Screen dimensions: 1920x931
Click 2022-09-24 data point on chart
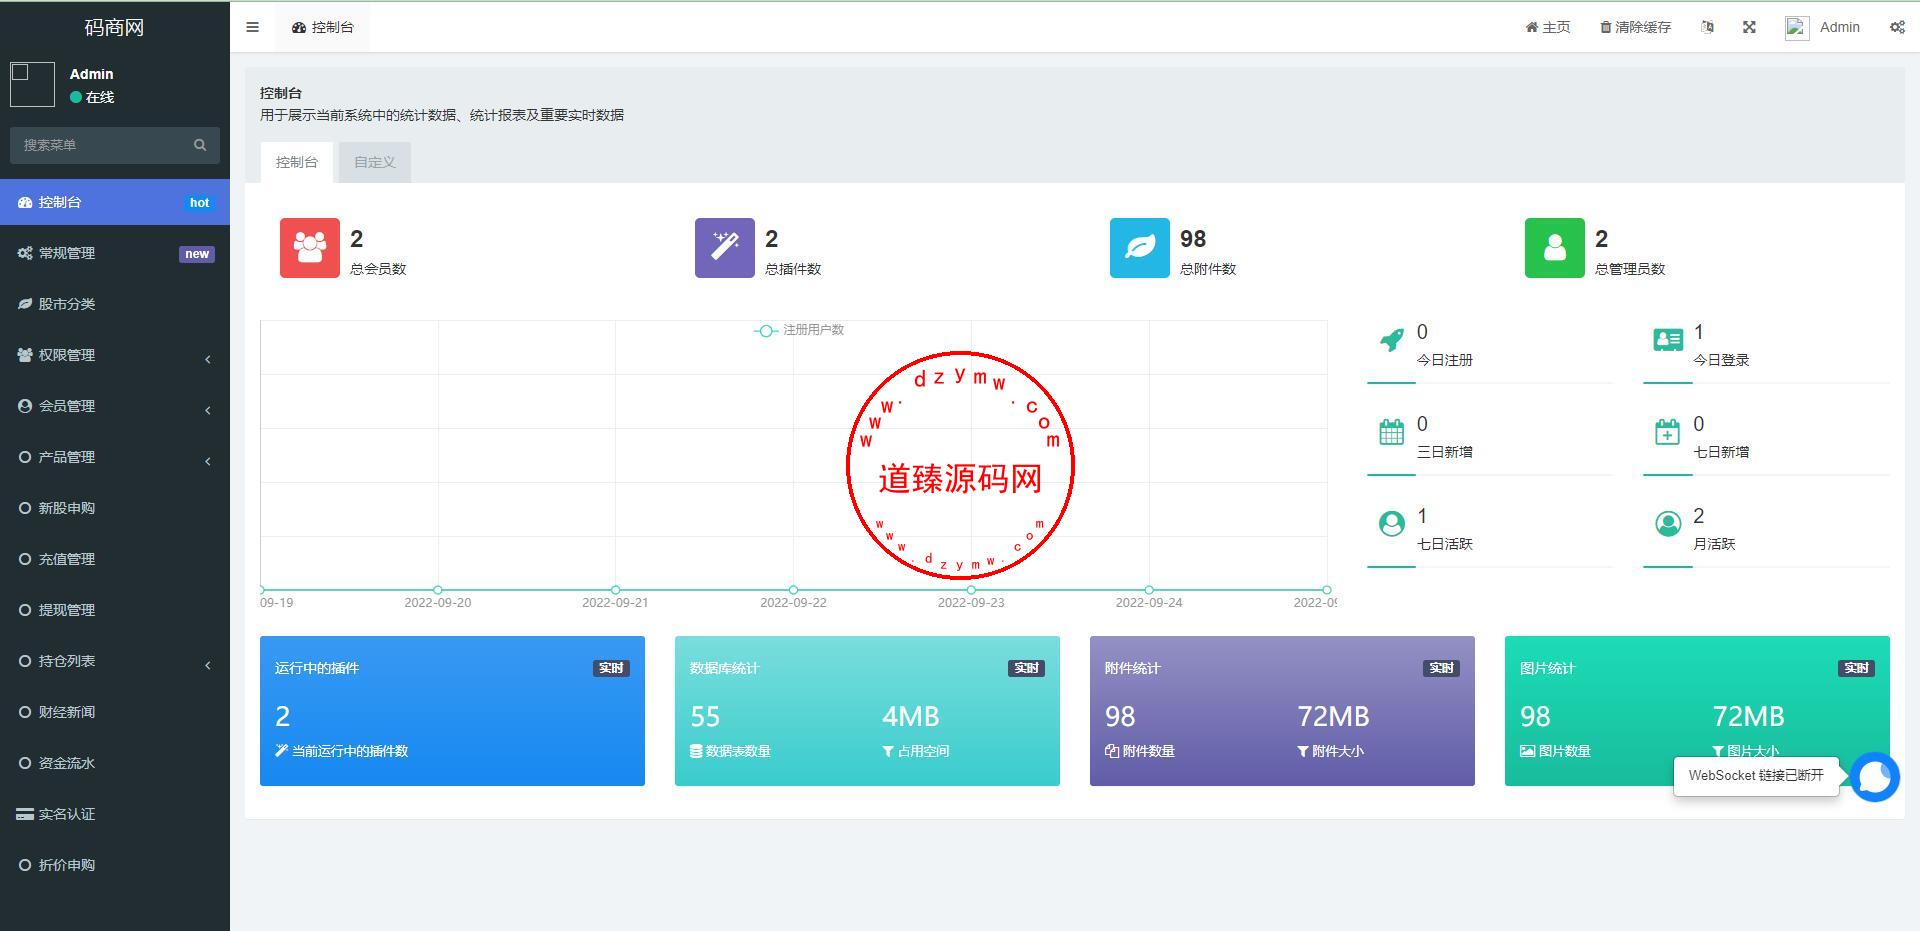tap(1149, 590)
